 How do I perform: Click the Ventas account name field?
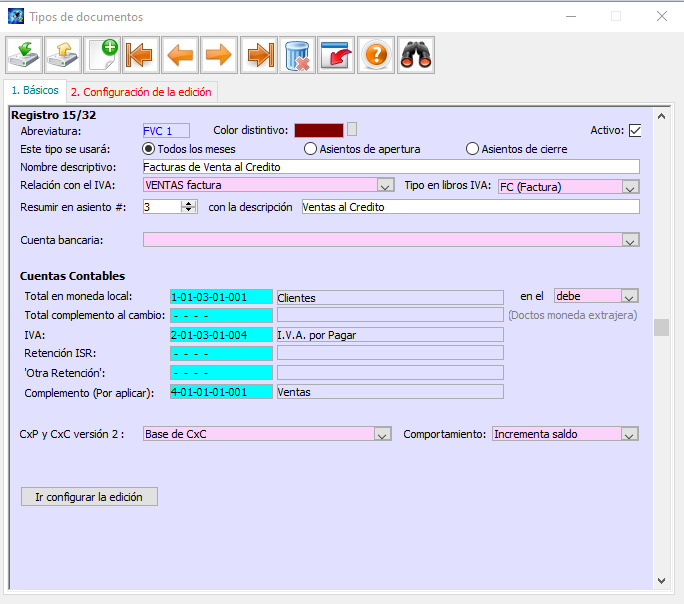[390, 392]
